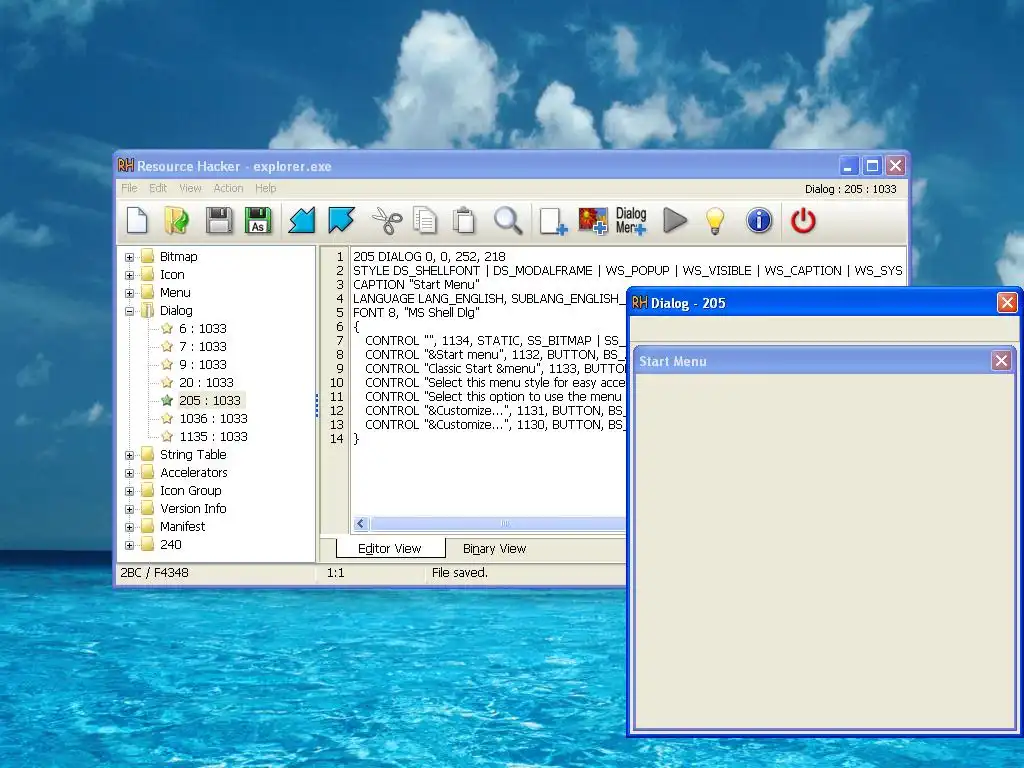
Task: Click the CAPTION "Start Menu" code line
Action: tap(416, 285)
